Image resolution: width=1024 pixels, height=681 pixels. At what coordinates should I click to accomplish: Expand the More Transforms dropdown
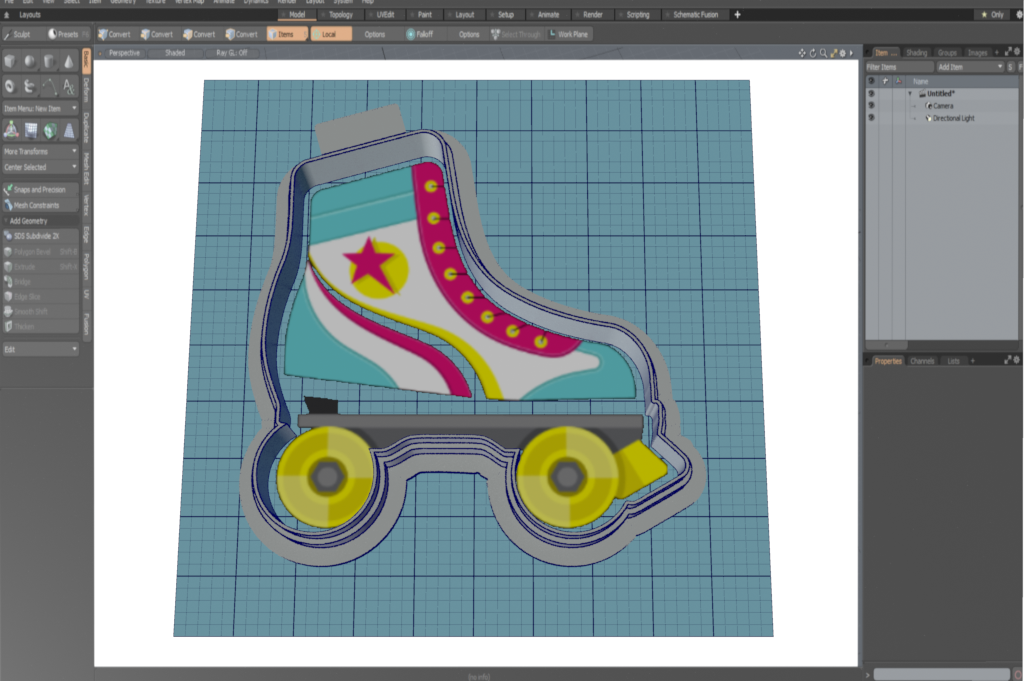pos(40,151)
